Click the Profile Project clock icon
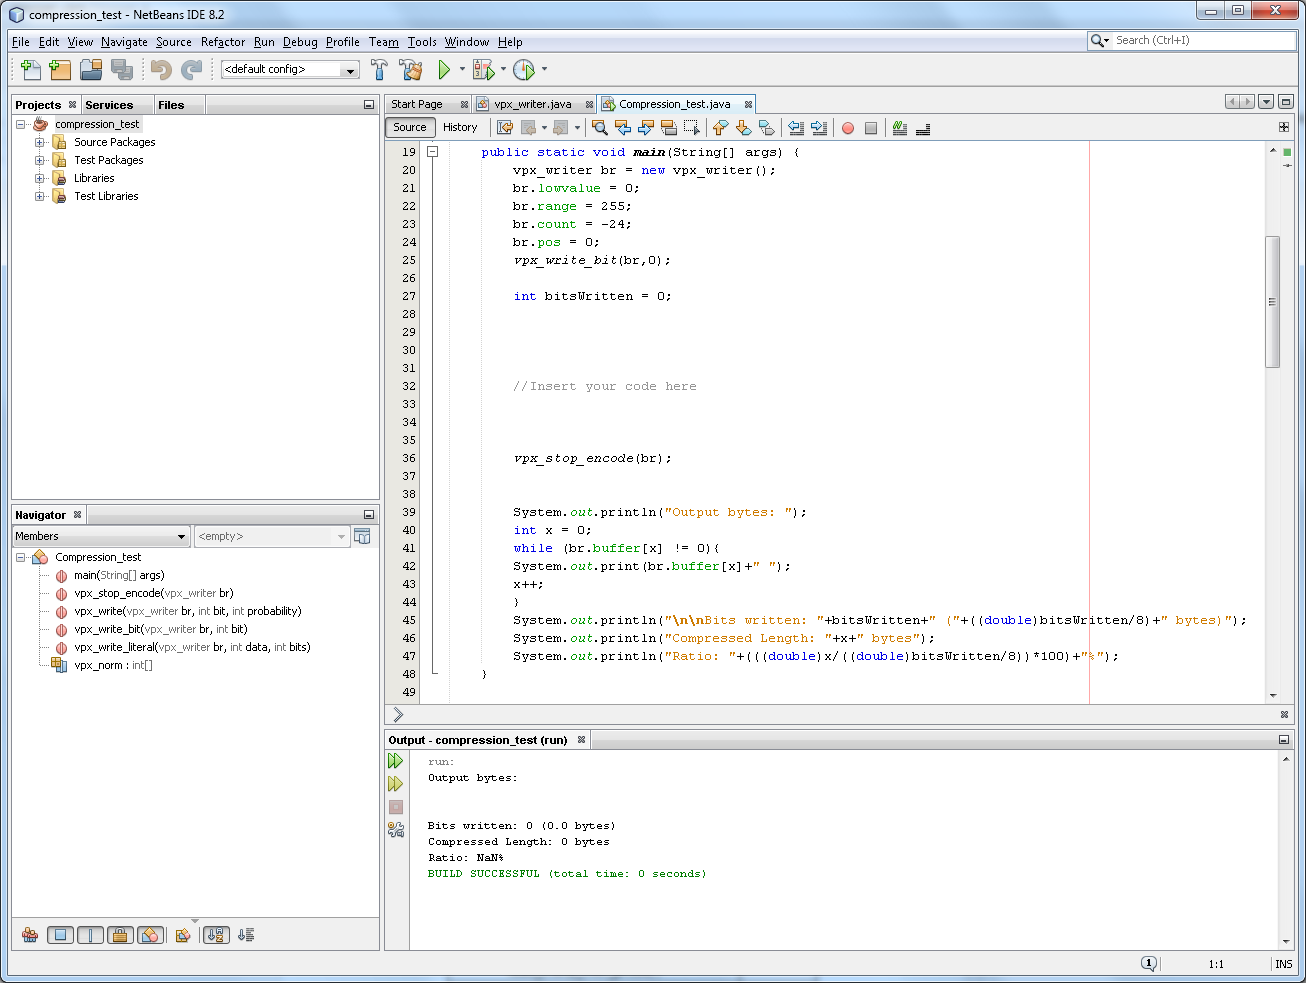The image size is (1306, 983). pyautogui.click(x=524, y=70)
